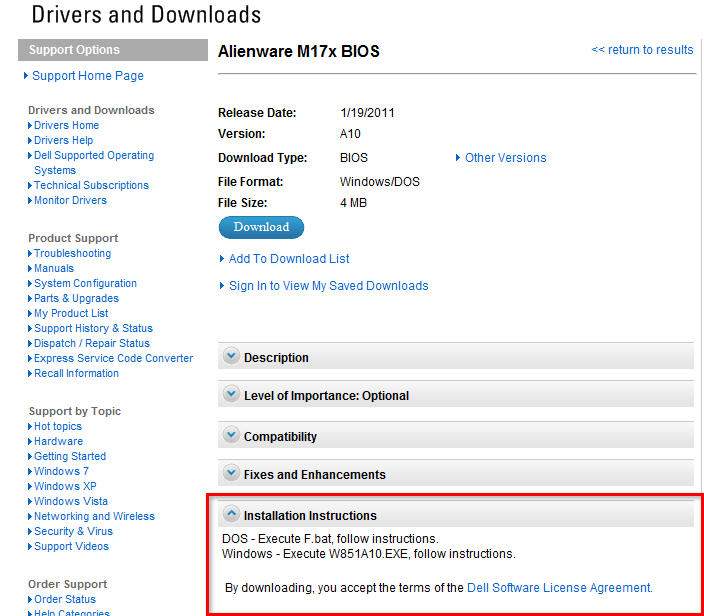Open the Support Home Page link
This screenshot has width=704, height=616.
pos(88,76)
